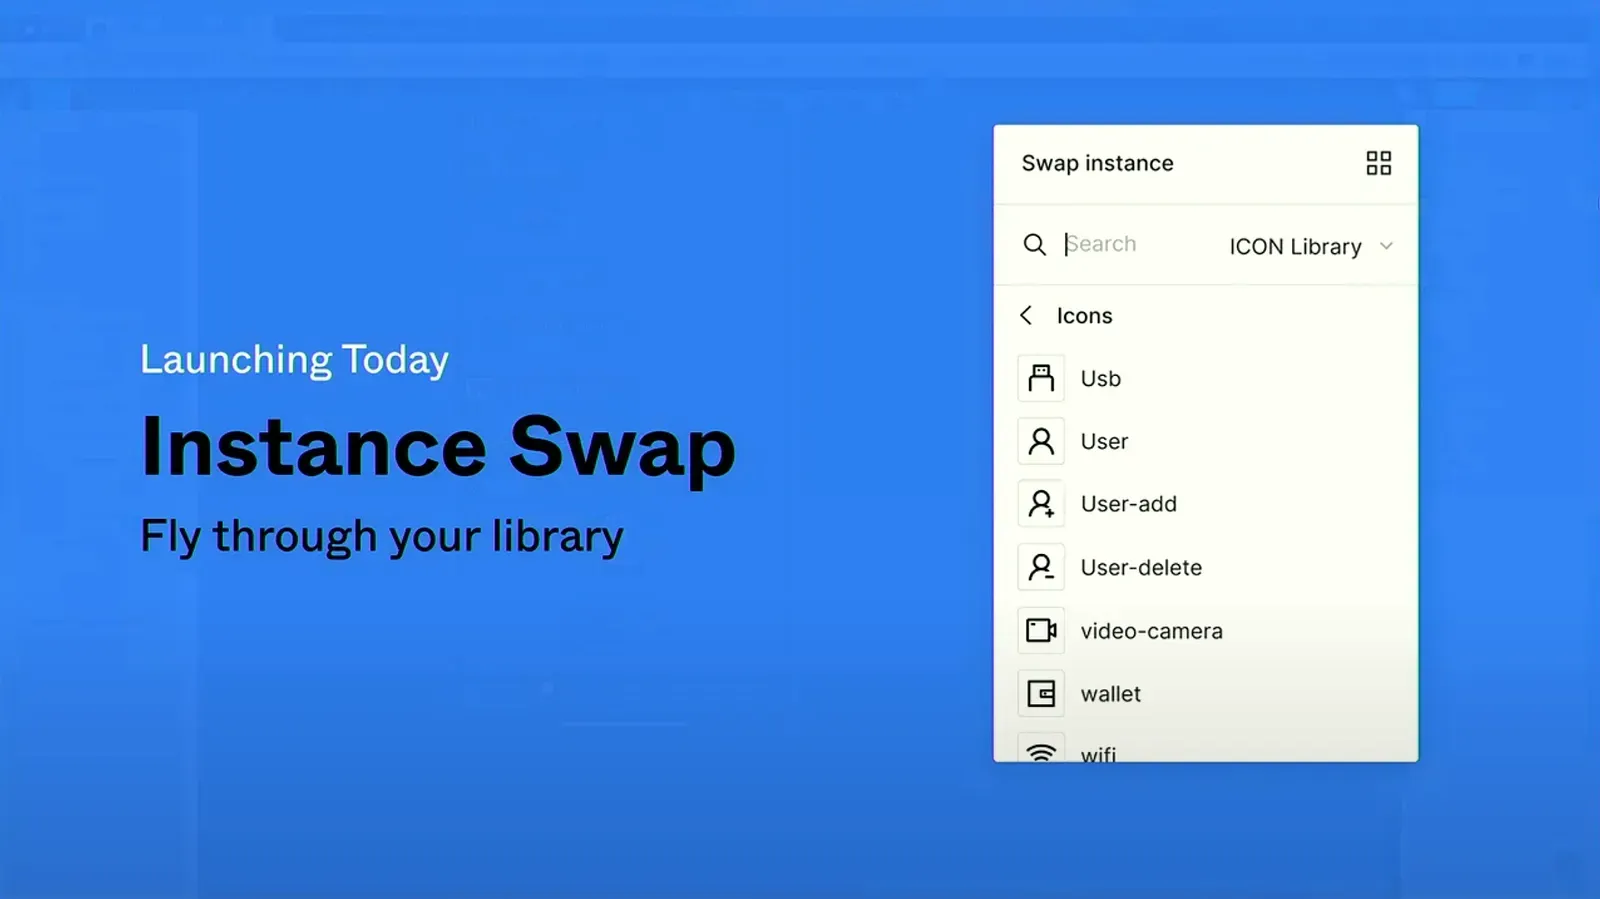Click the video-camera row label
The image size is (1600, 899).
[1152, 631]
